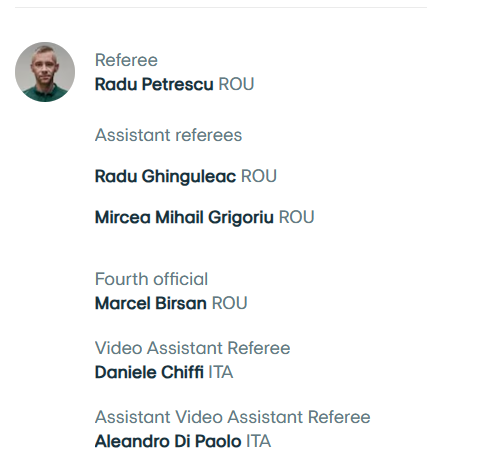The width and height of the screenshot is (490, 468).
Task: Open Aleandro Di Paolo's name
Action: 168,441
